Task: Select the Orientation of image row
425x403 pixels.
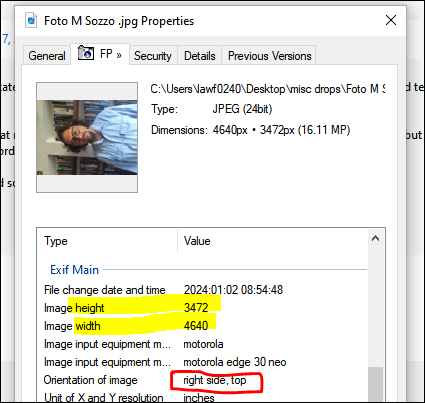Action: [202, 380]
